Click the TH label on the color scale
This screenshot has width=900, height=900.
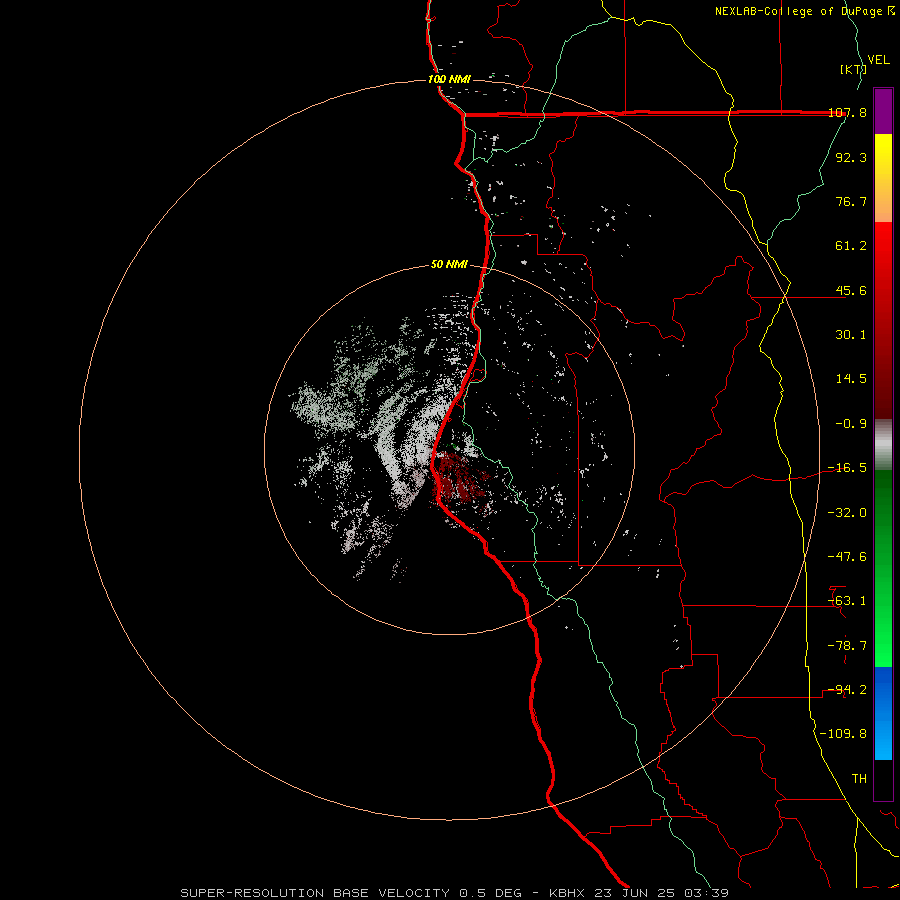(859, 779)
